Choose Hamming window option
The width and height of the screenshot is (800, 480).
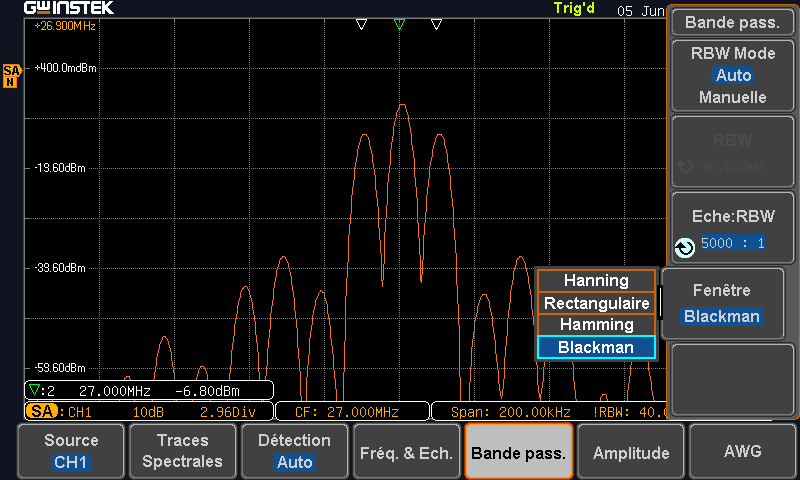point(596,324)
